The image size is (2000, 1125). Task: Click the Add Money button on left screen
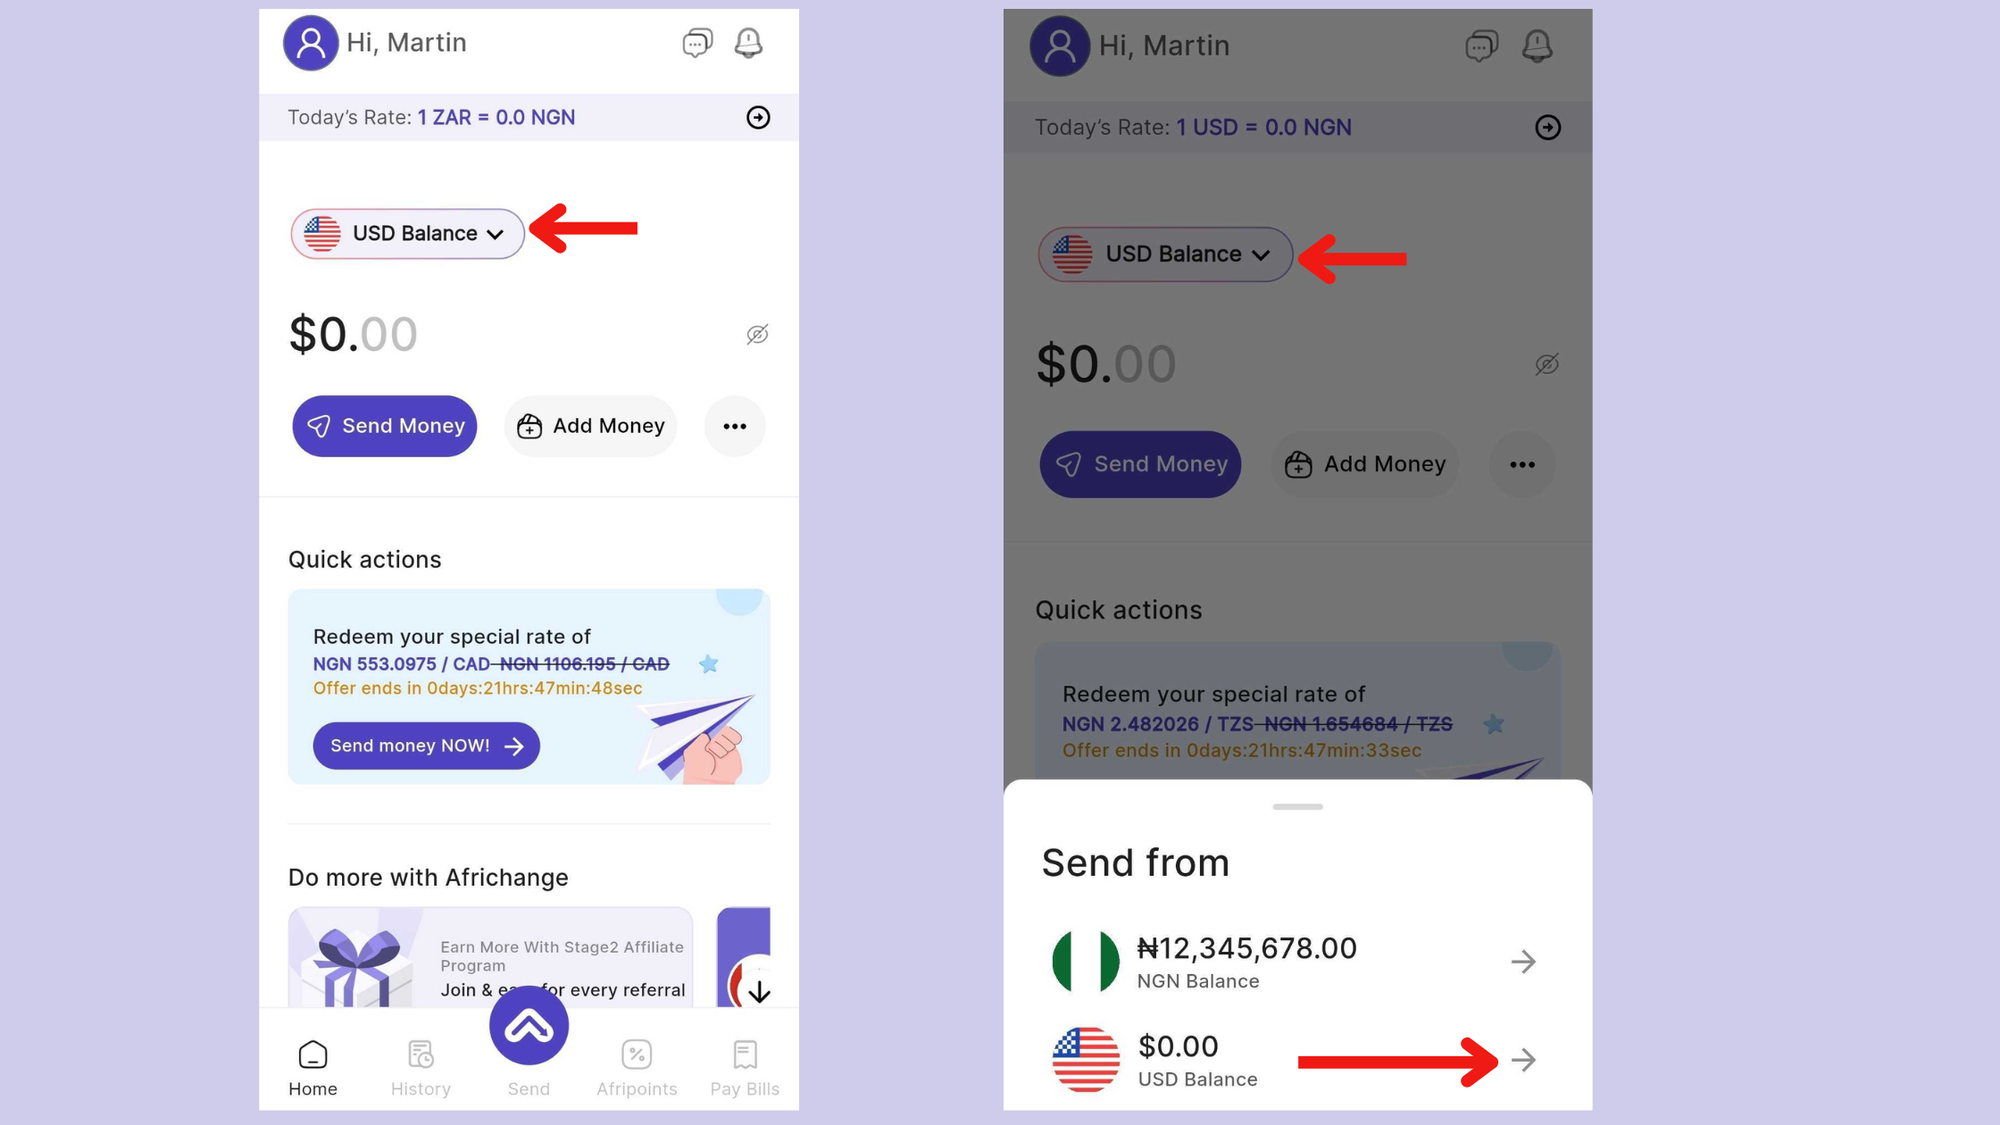click(591, 426)
